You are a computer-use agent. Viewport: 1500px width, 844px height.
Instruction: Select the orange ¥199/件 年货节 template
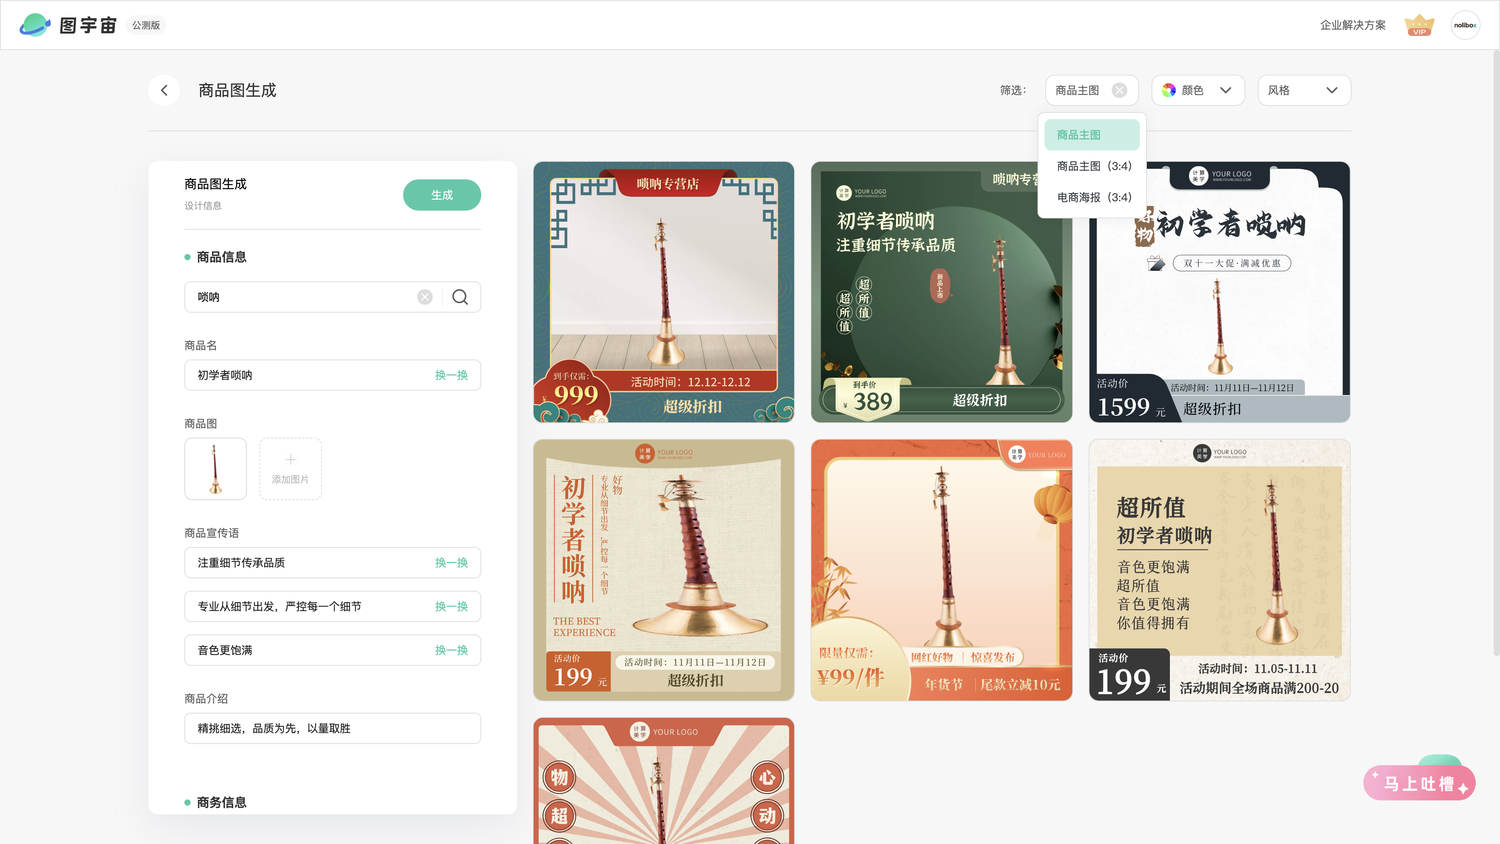coord(941,570)
